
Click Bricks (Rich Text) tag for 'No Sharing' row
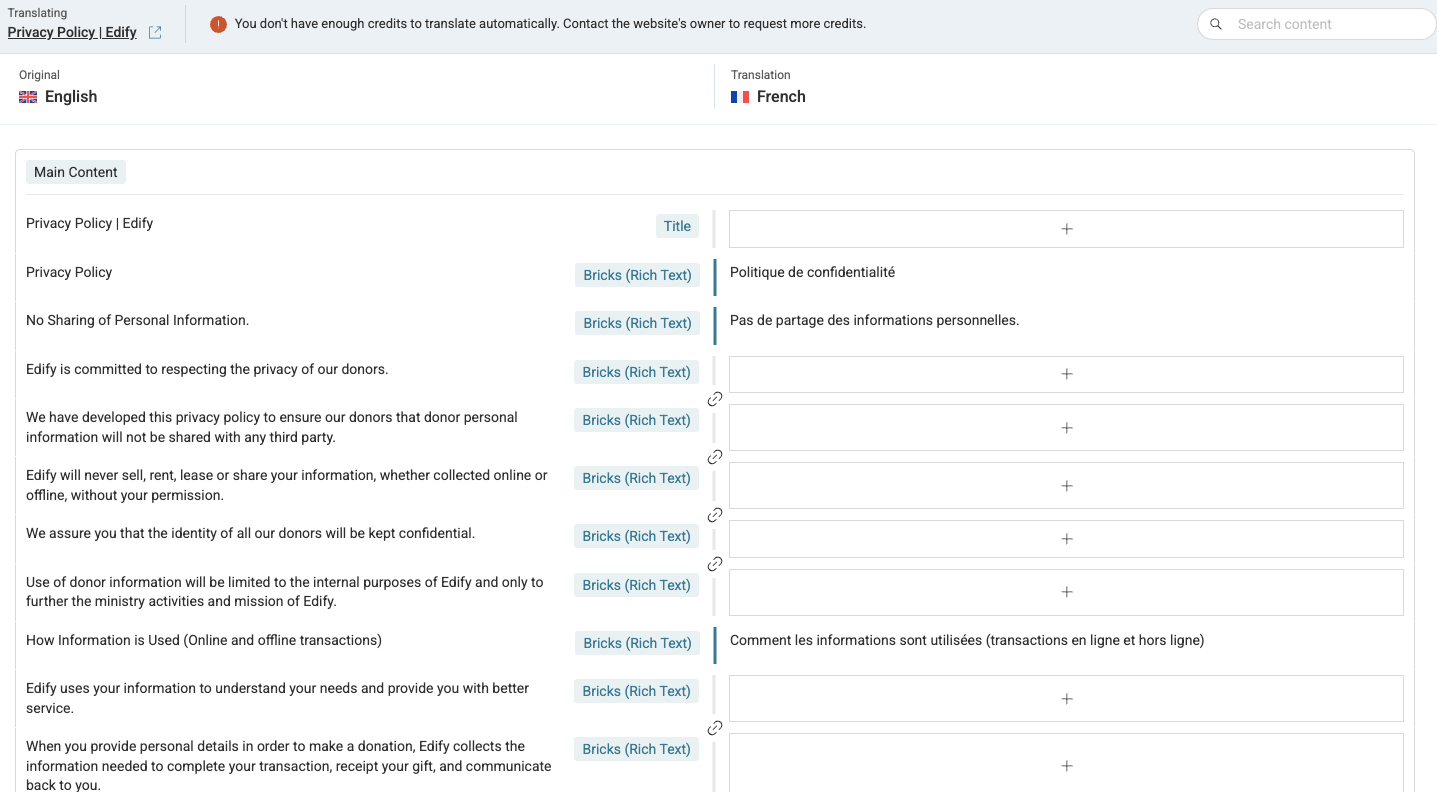[x=637, y=323]
